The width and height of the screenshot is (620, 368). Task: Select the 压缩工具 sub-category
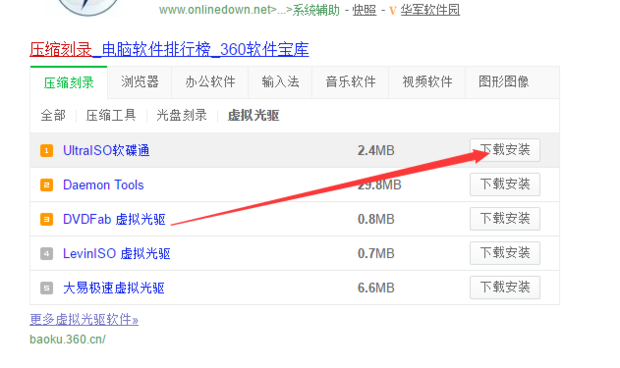[x=111, y=115]
